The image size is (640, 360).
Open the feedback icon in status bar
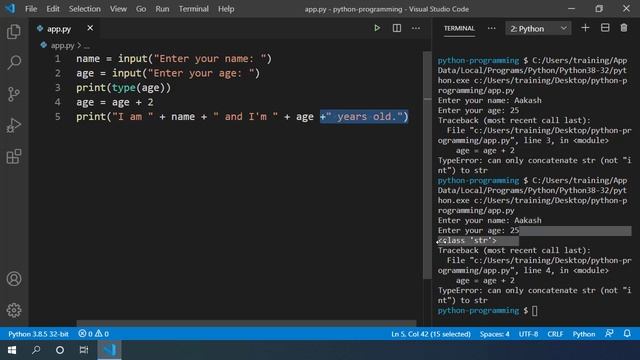609,333
